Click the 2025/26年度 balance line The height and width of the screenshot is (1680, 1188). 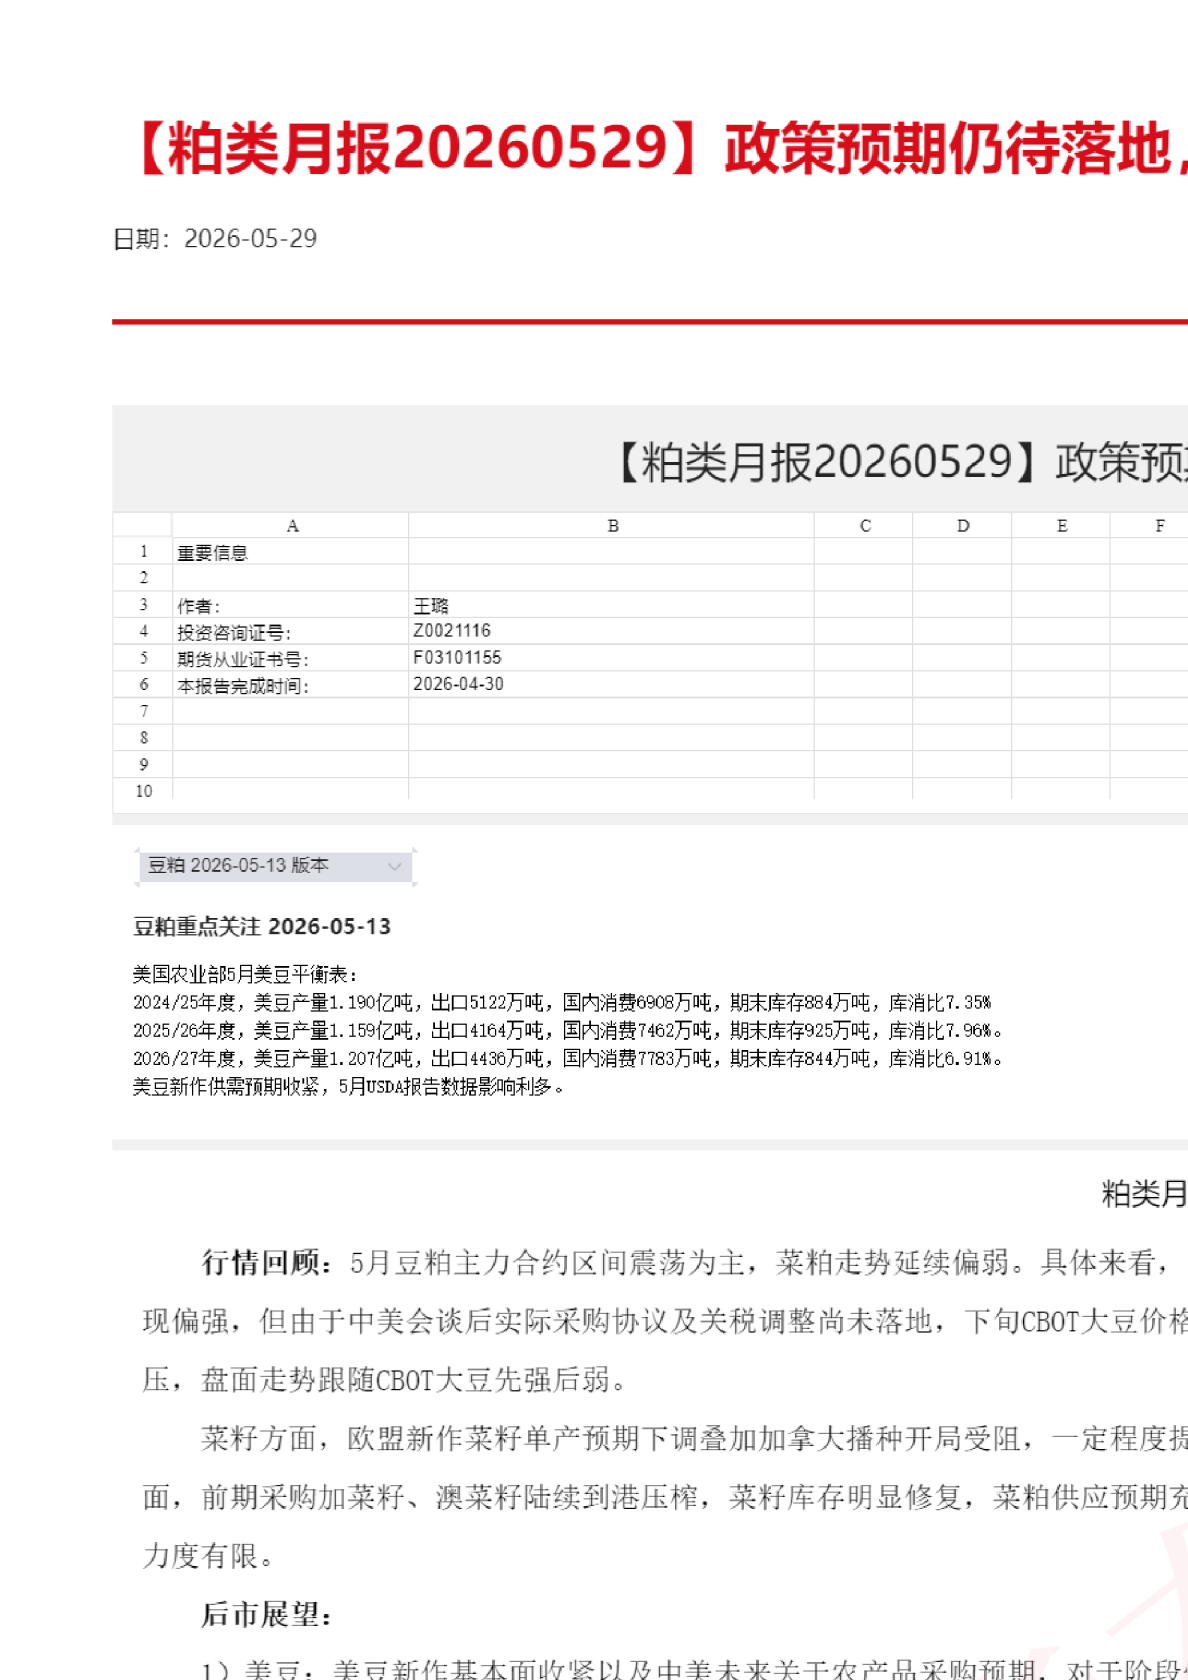click(x=567, y=1030)
